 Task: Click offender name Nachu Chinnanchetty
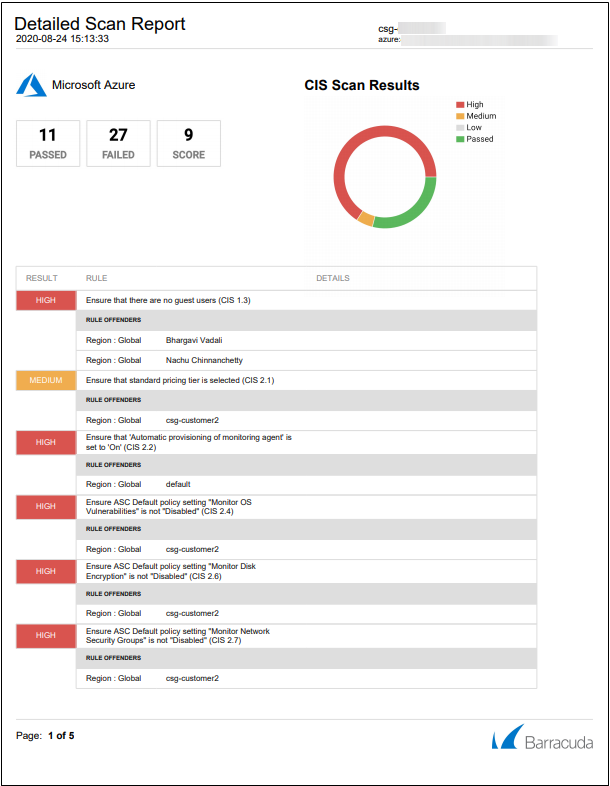point(204,360)
